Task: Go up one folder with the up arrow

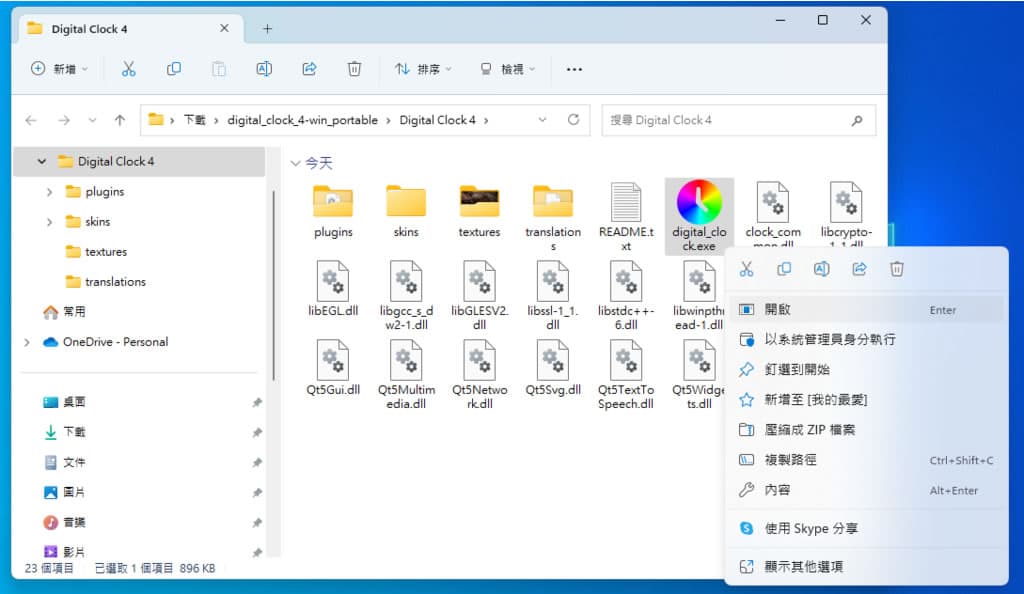Action: click(x=120, y=120)
